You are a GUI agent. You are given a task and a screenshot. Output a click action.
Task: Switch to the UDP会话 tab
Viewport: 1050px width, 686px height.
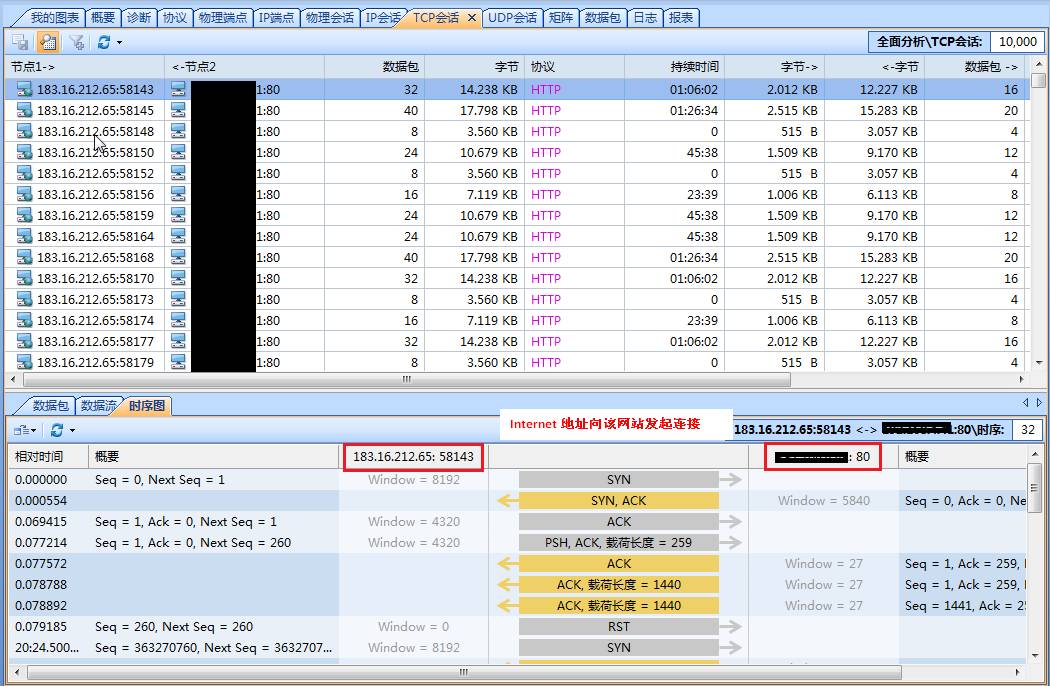(512, 18)
